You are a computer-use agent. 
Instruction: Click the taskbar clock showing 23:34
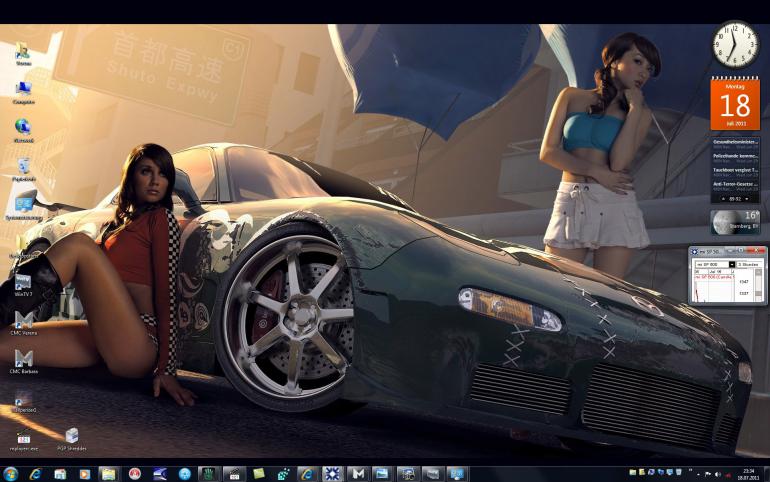(747, 473)
